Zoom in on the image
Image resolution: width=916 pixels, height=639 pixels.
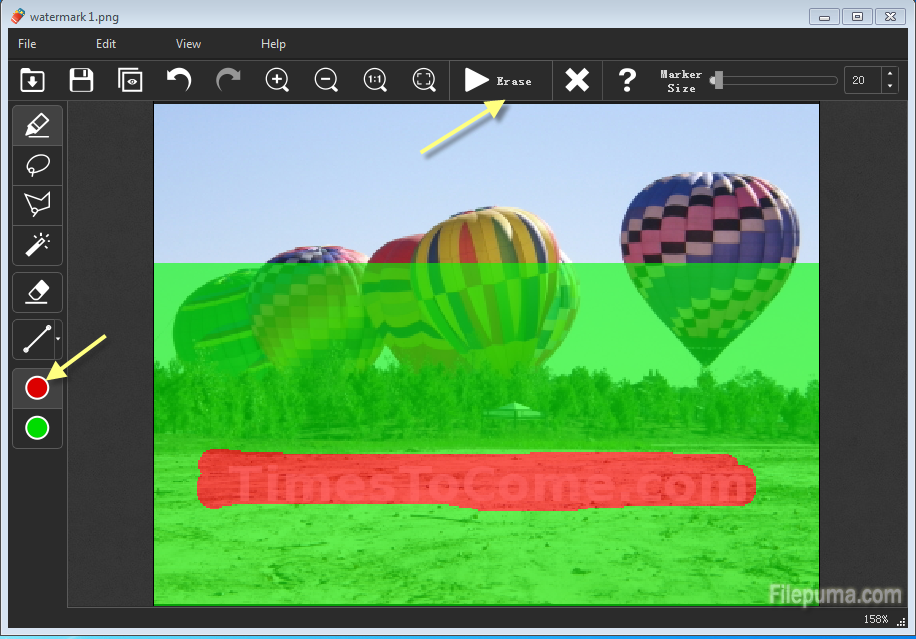click(277, 81)
